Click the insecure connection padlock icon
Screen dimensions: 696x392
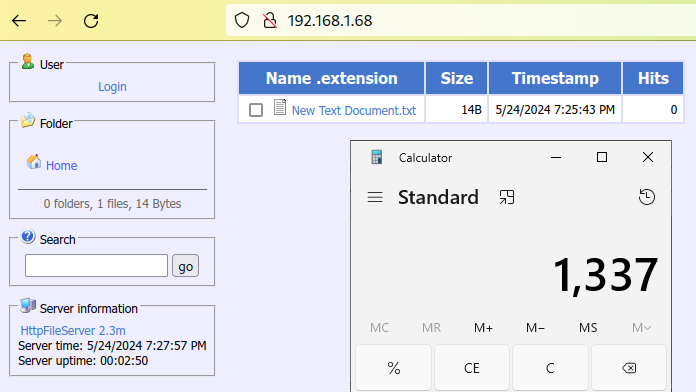click(269, 20)
